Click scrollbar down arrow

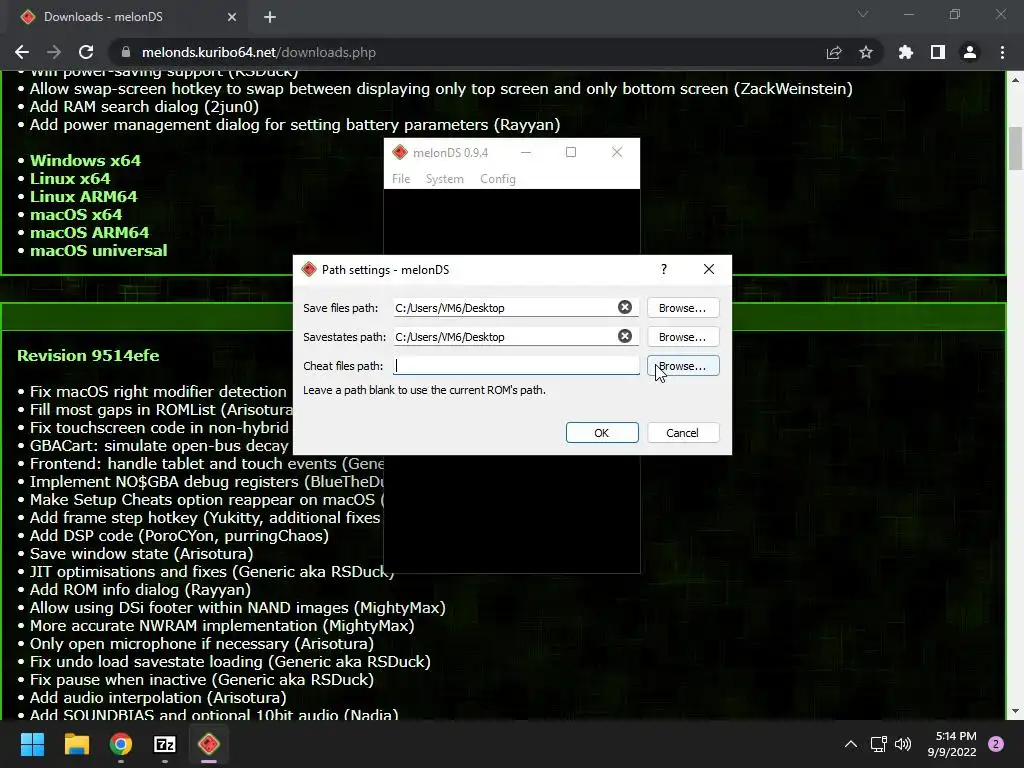(1015, 711)
